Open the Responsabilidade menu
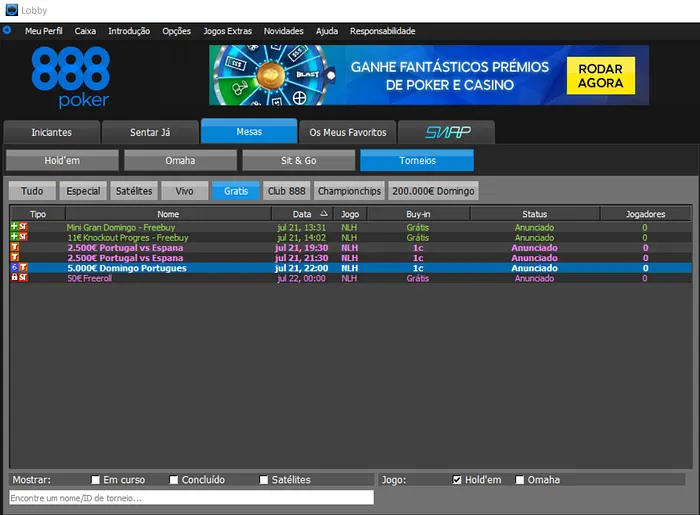 pos(383,31)
